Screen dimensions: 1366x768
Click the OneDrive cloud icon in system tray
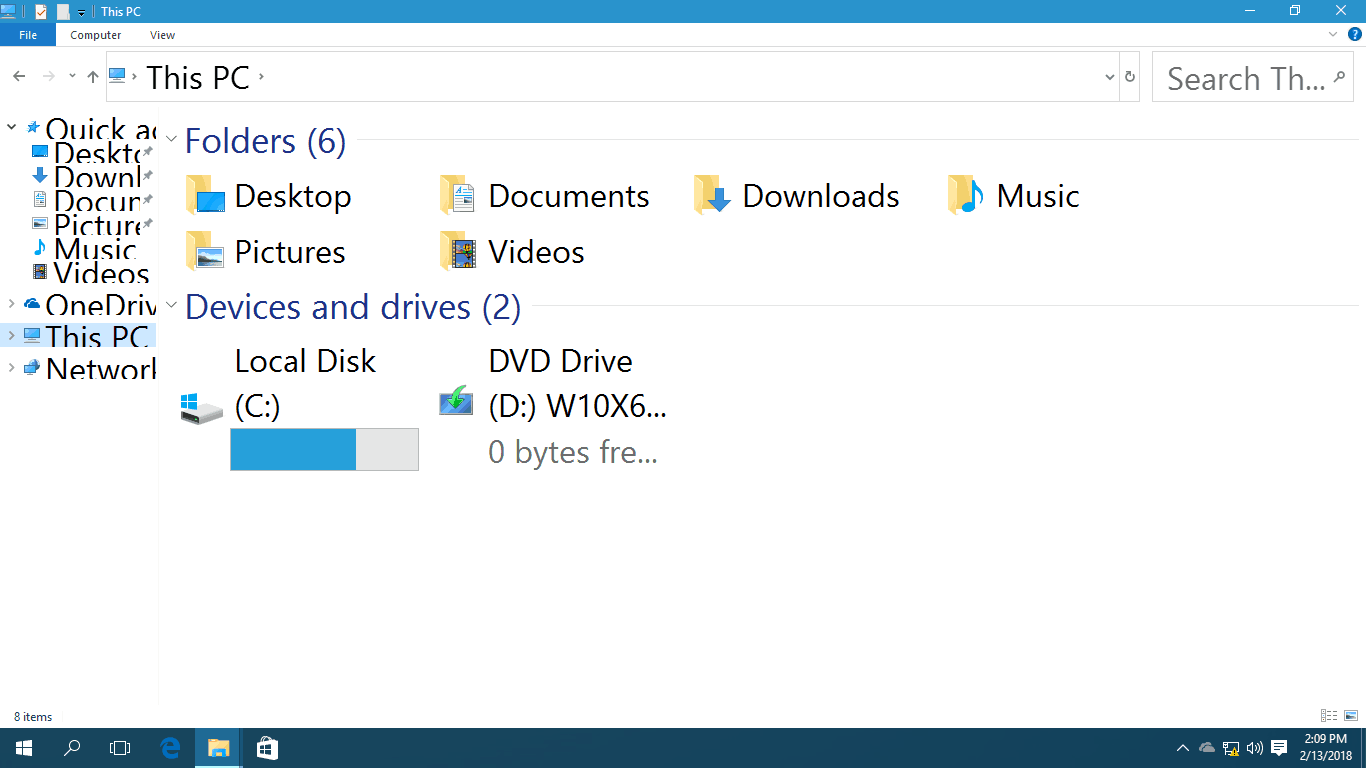1207,747
